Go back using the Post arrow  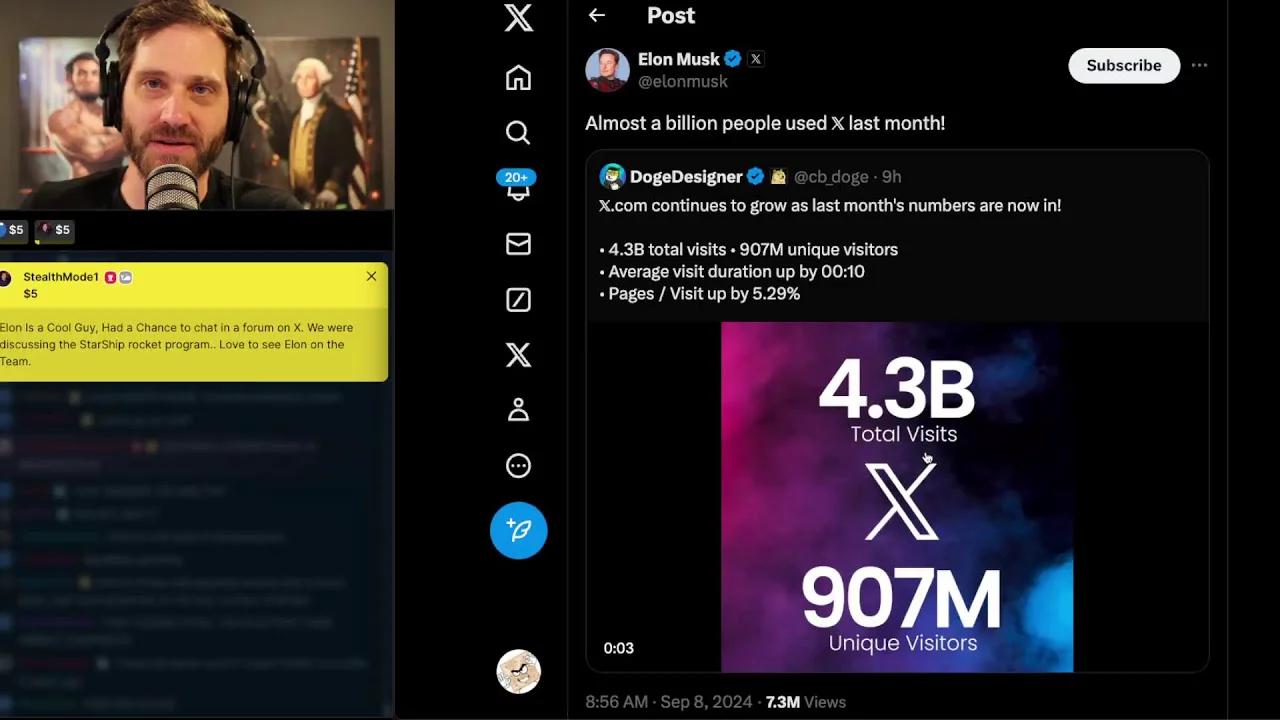click(597, 15)
